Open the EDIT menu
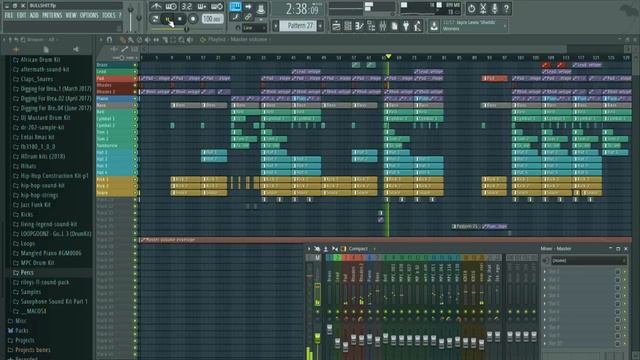The height and width of the screenshot is (360, 640). click(22, 15)
